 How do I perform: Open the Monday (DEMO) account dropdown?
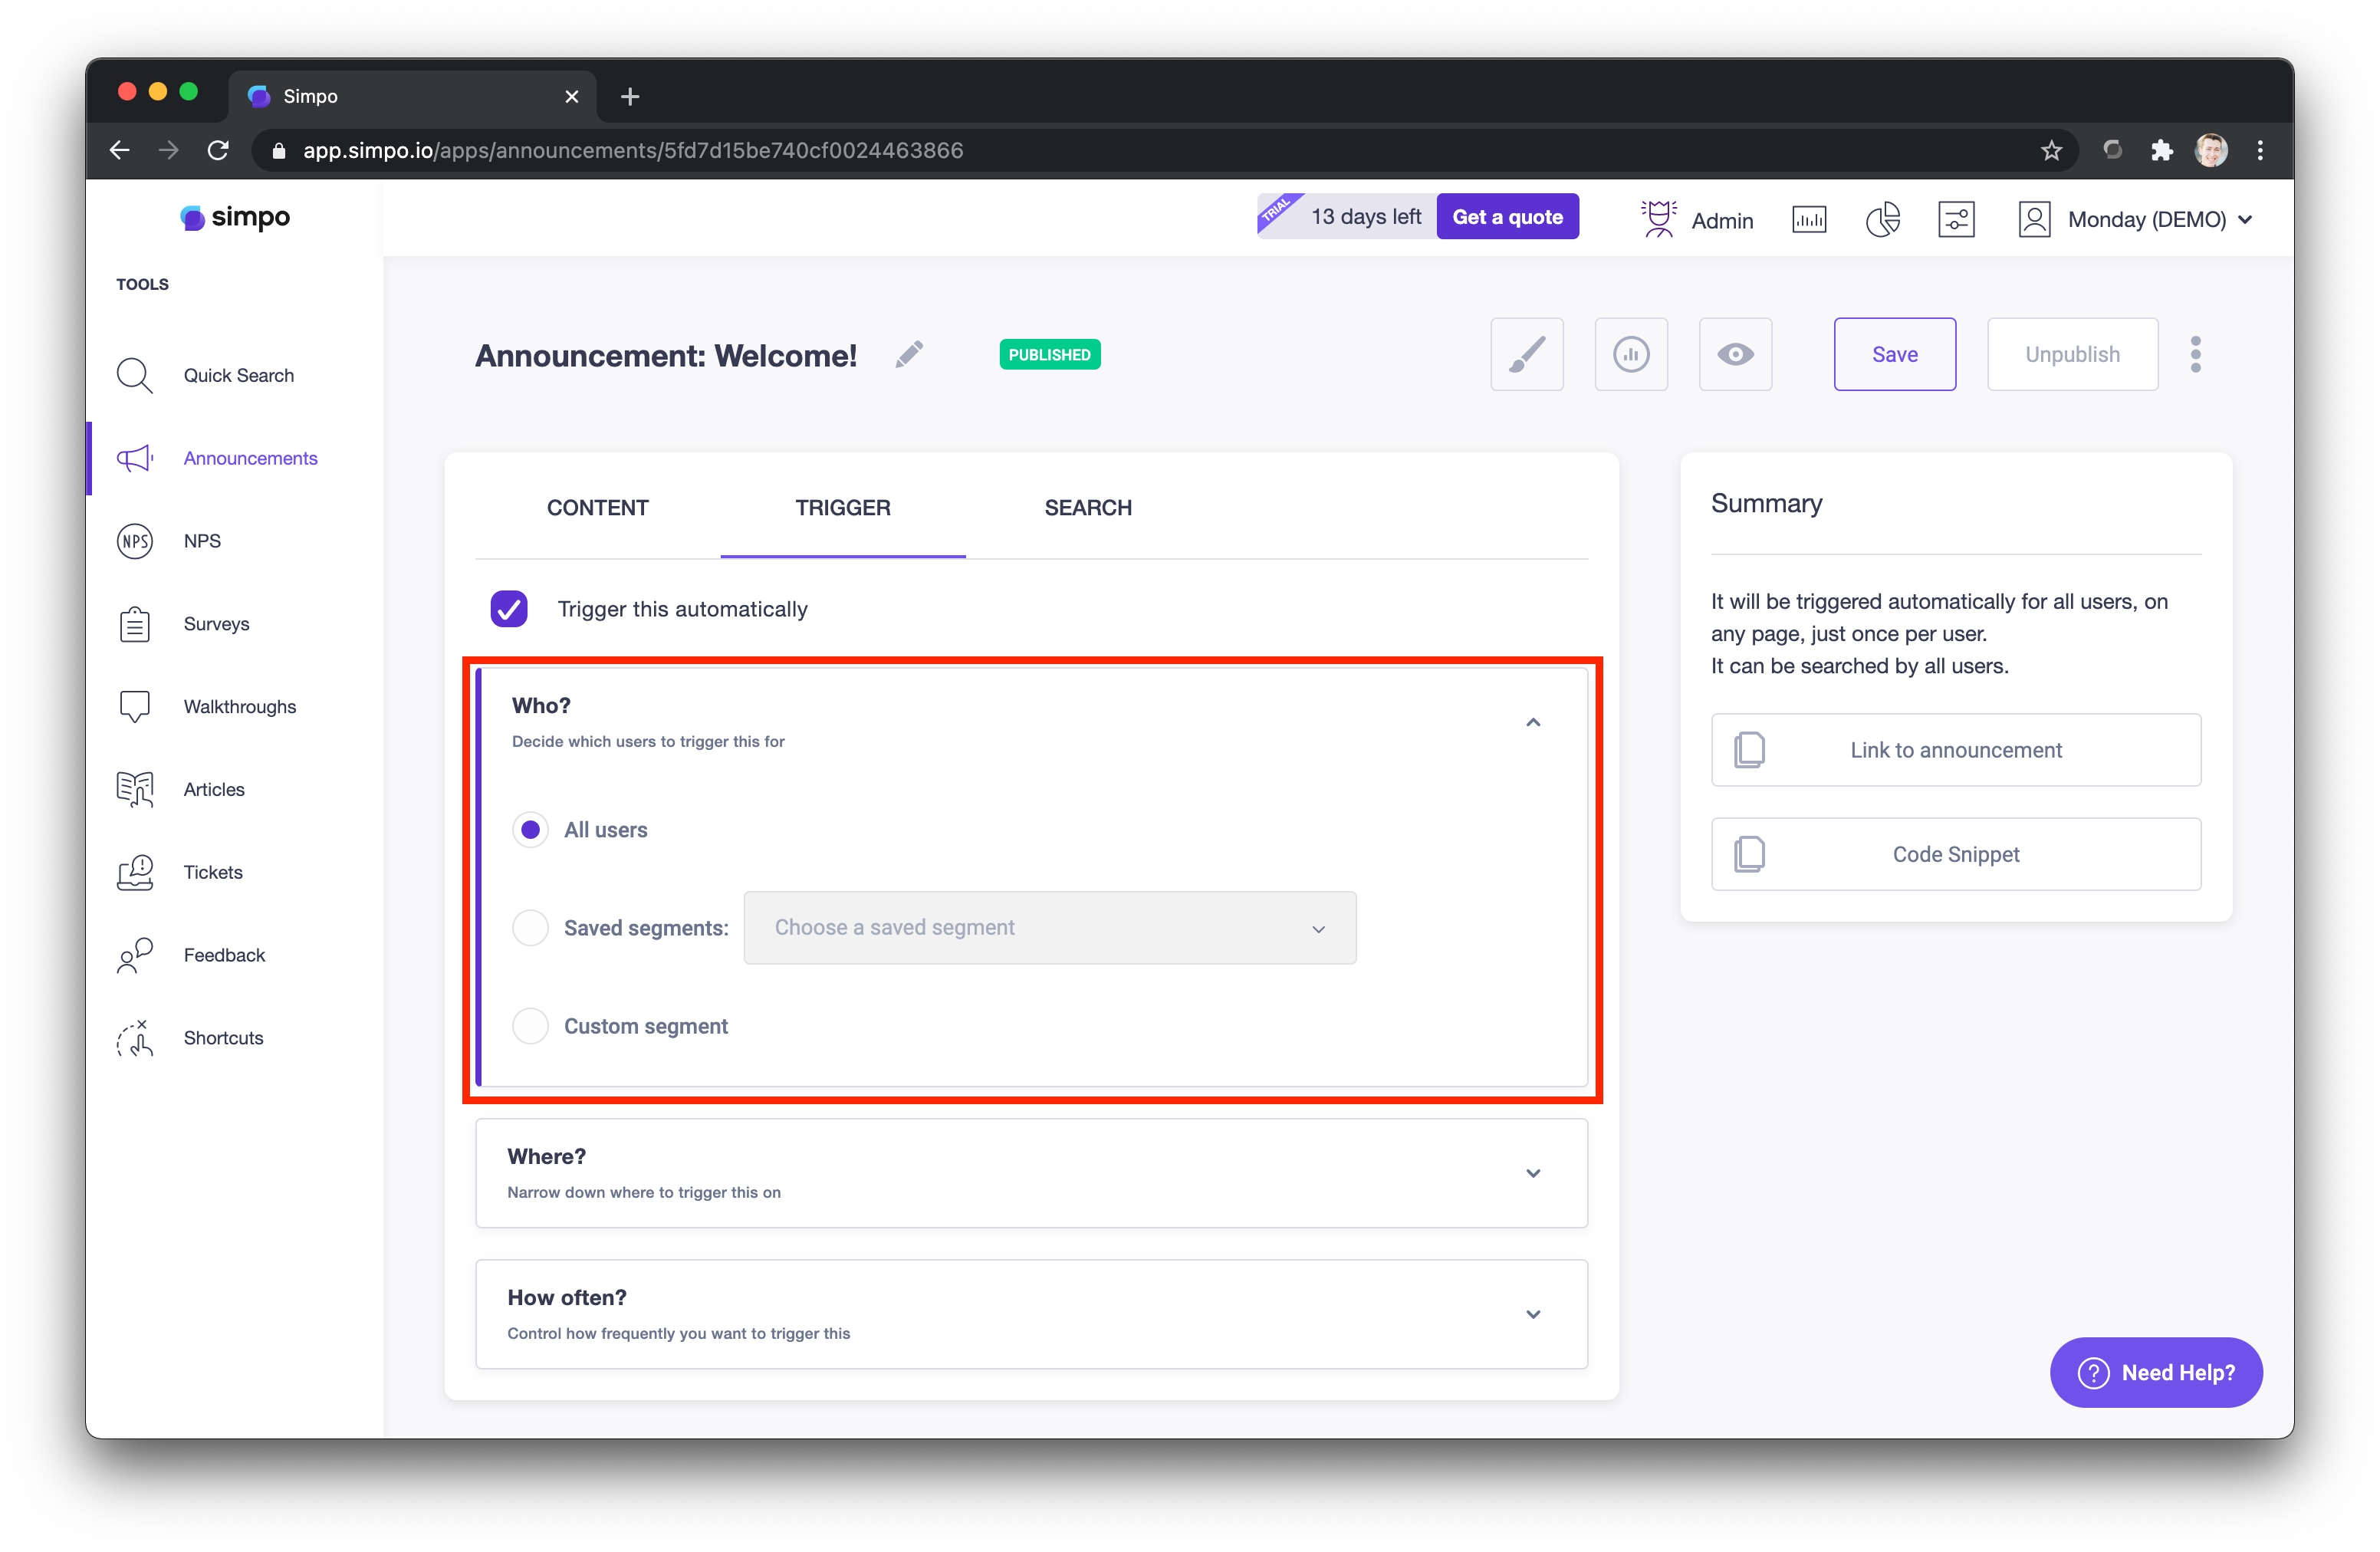tap(2160, 219)
